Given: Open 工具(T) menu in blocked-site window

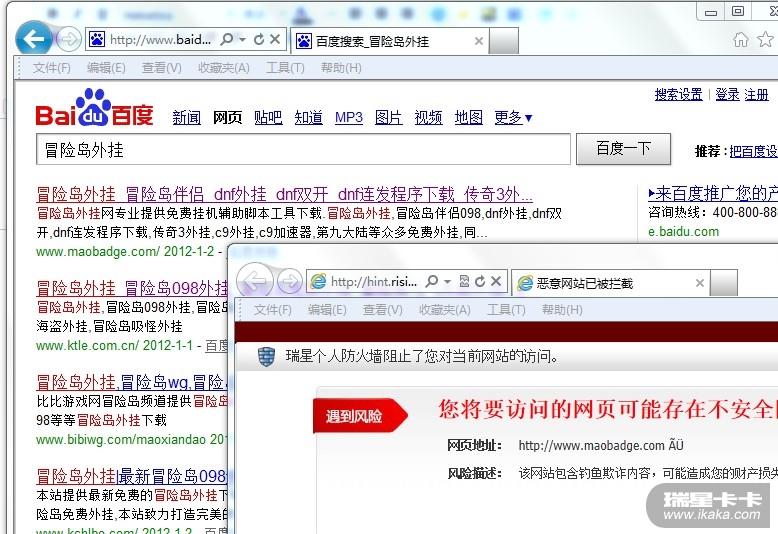Looking at the screenshot, I should (506, 310).
